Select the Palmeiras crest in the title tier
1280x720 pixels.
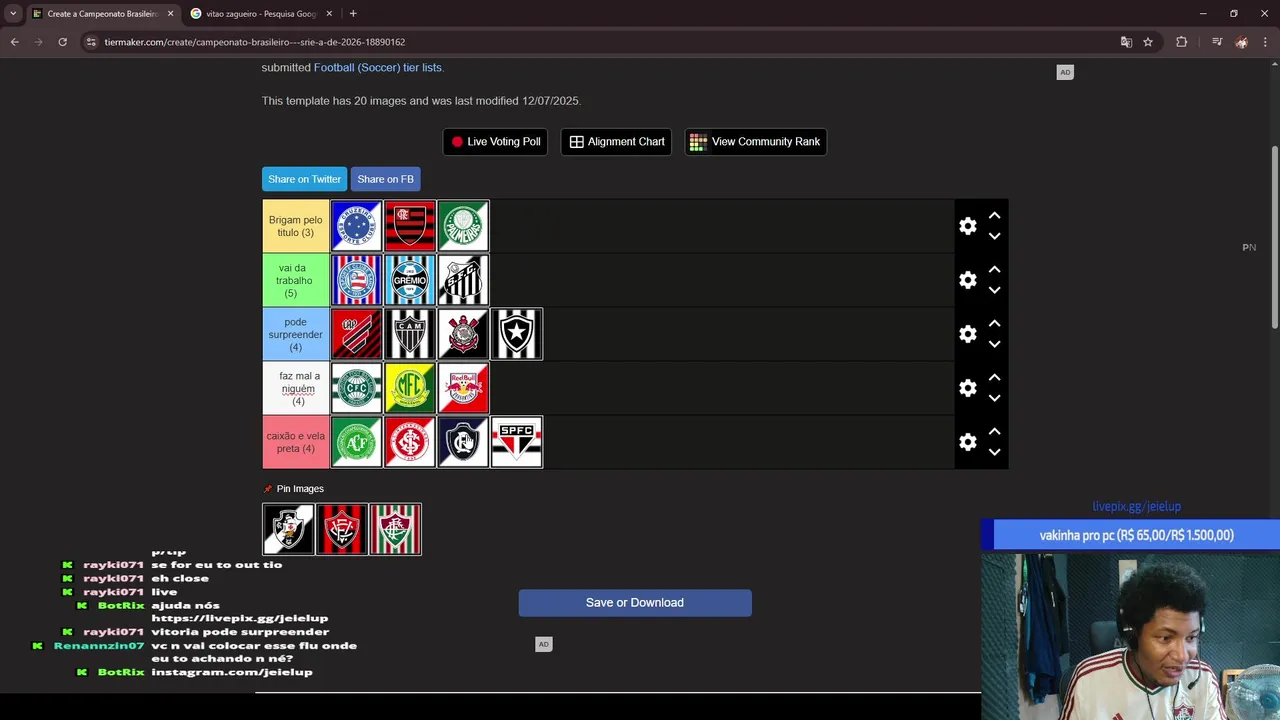pos(463,226)
